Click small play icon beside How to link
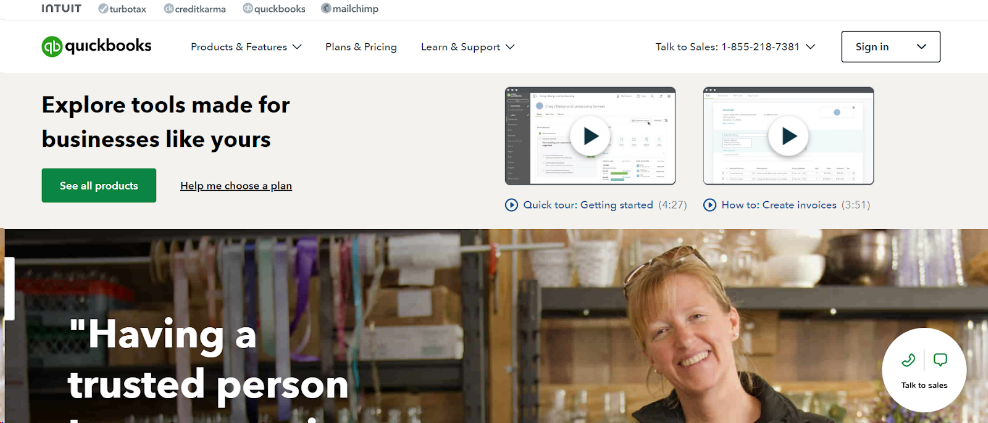The image size is (988, 423). click(709, 205)
